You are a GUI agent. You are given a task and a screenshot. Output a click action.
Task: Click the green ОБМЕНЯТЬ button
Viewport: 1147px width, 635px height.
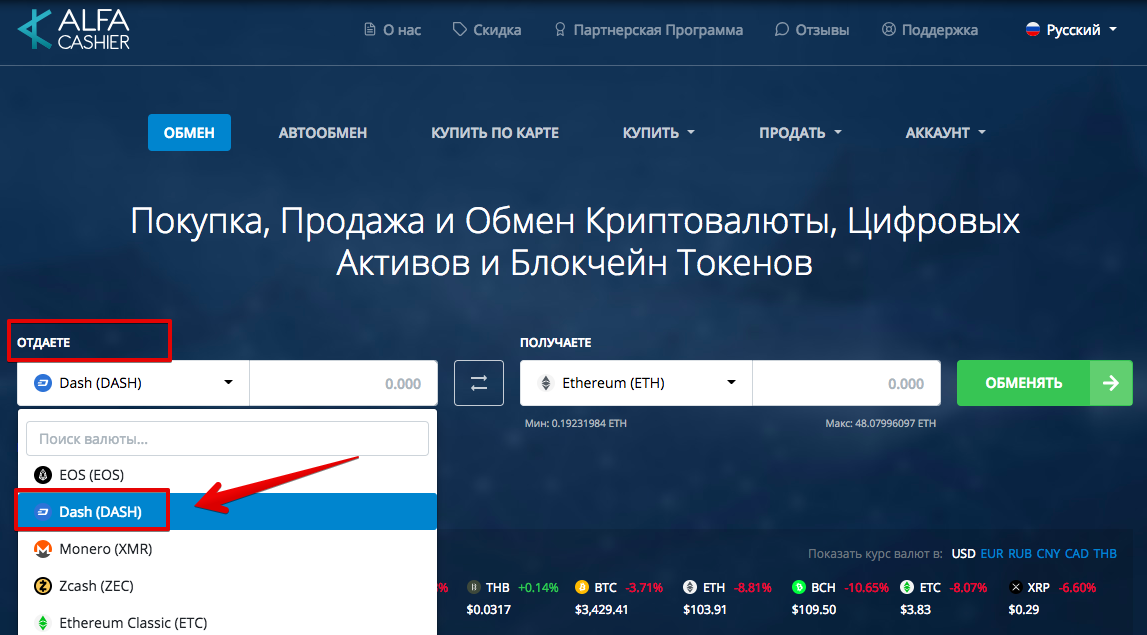[x=1045, y=383]
